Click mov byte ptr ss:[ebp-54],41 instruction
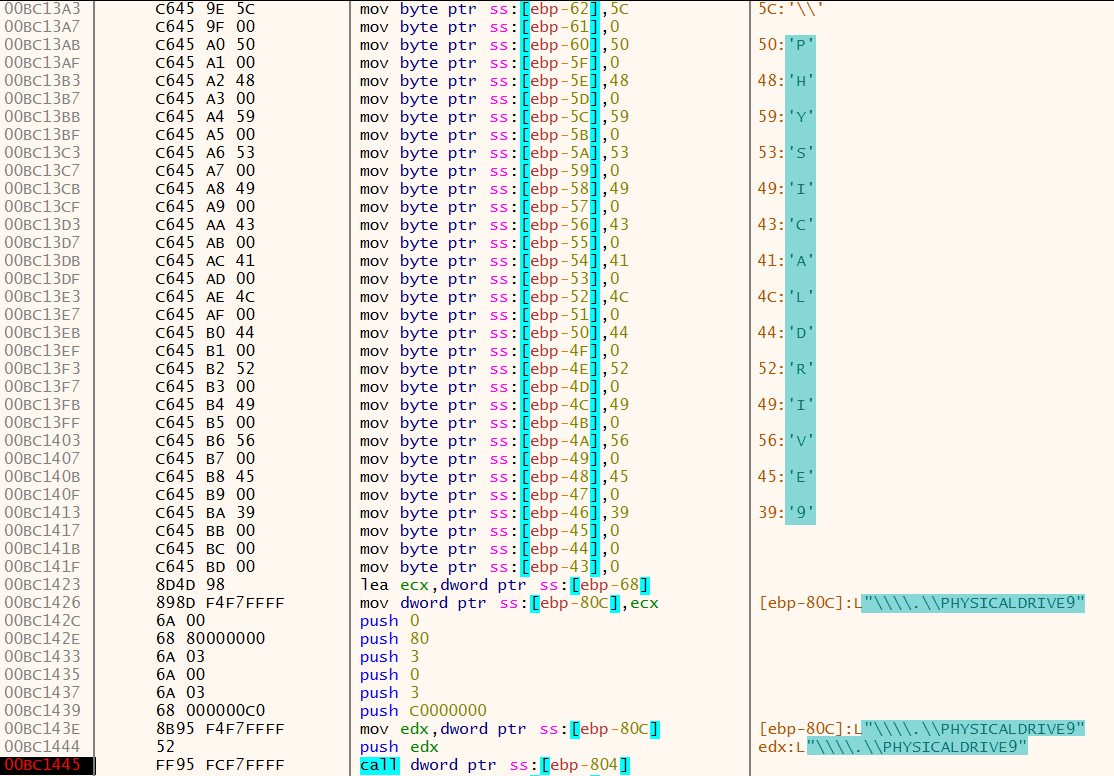 [x=494, y=261]
